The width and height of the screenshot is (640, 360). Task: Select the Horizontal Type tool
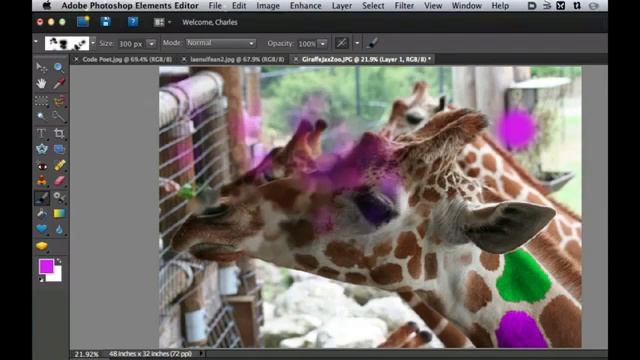(x=41, y=133)
